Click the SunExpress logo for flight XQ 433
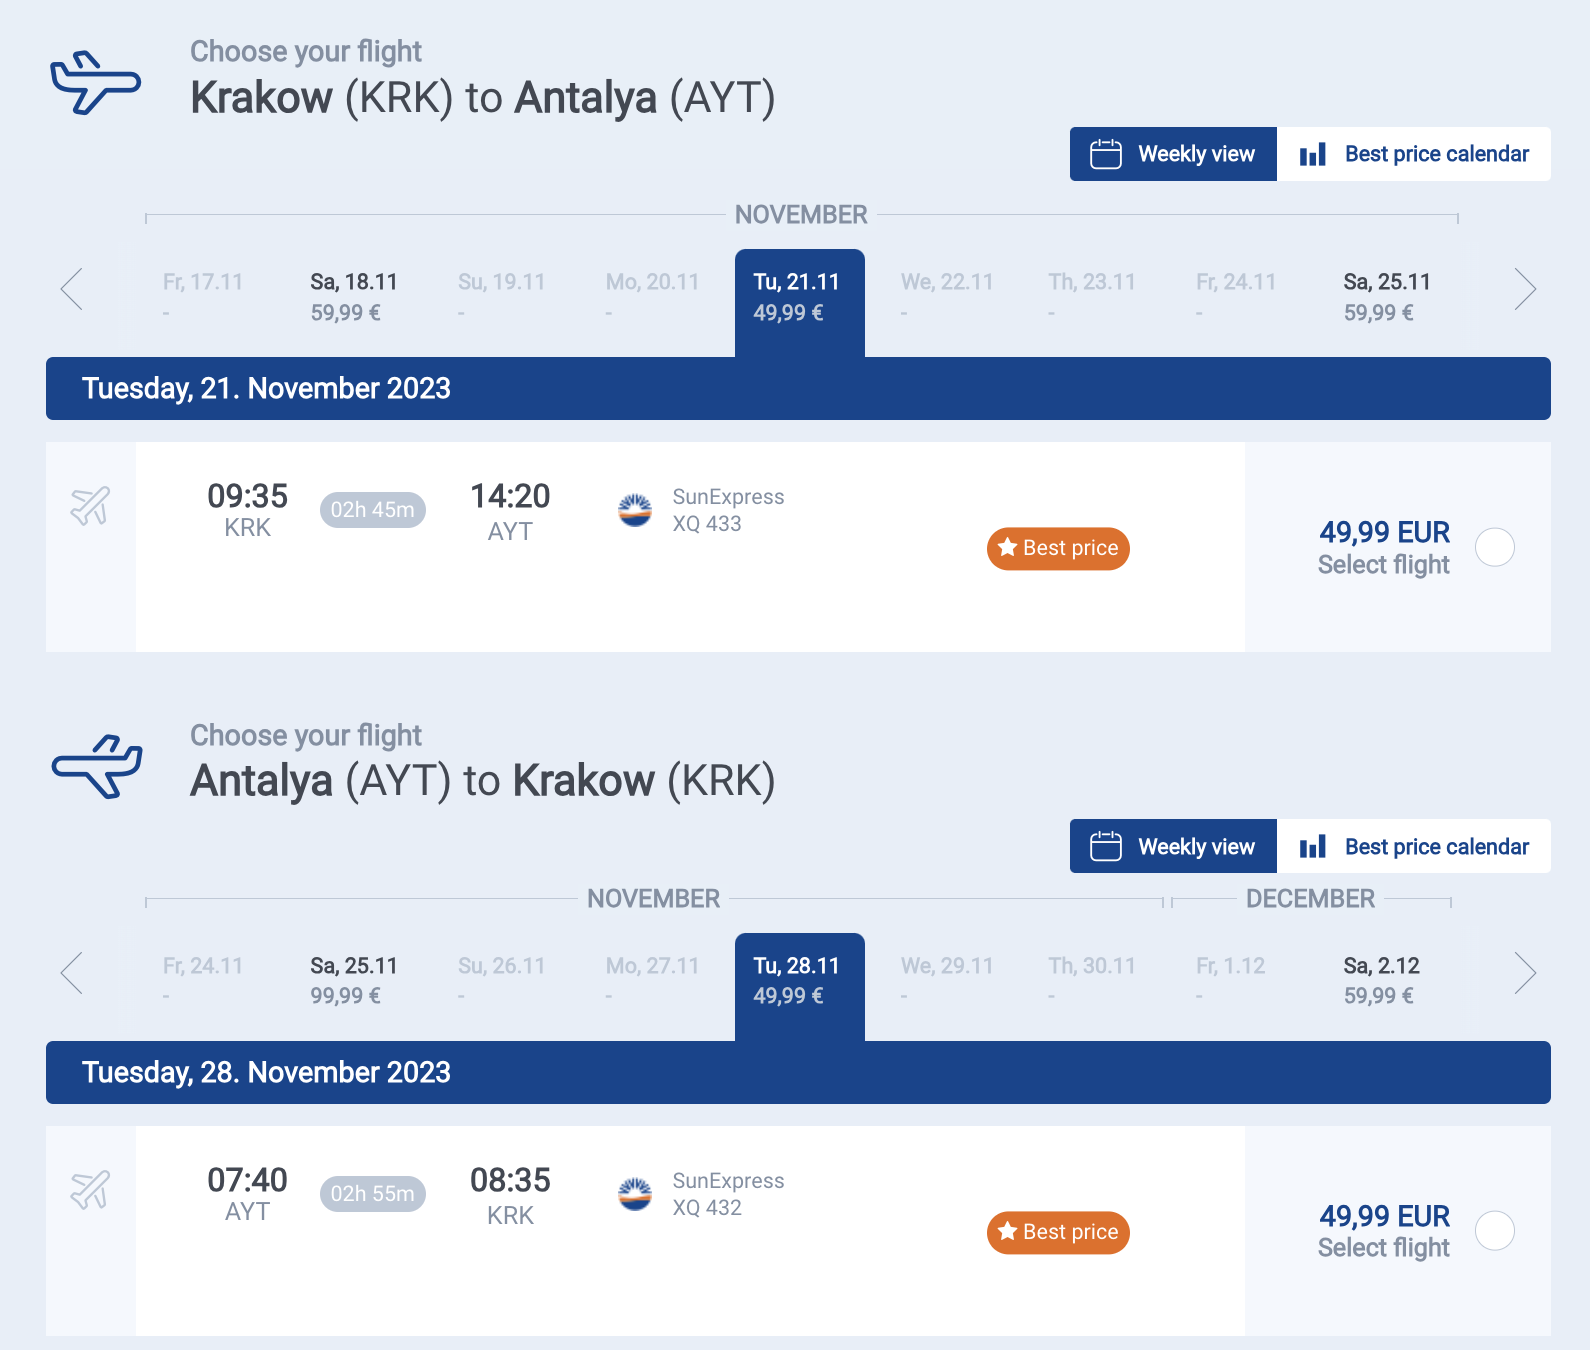Viewport: 1590px width, 1350px height. tap(635, 510)
